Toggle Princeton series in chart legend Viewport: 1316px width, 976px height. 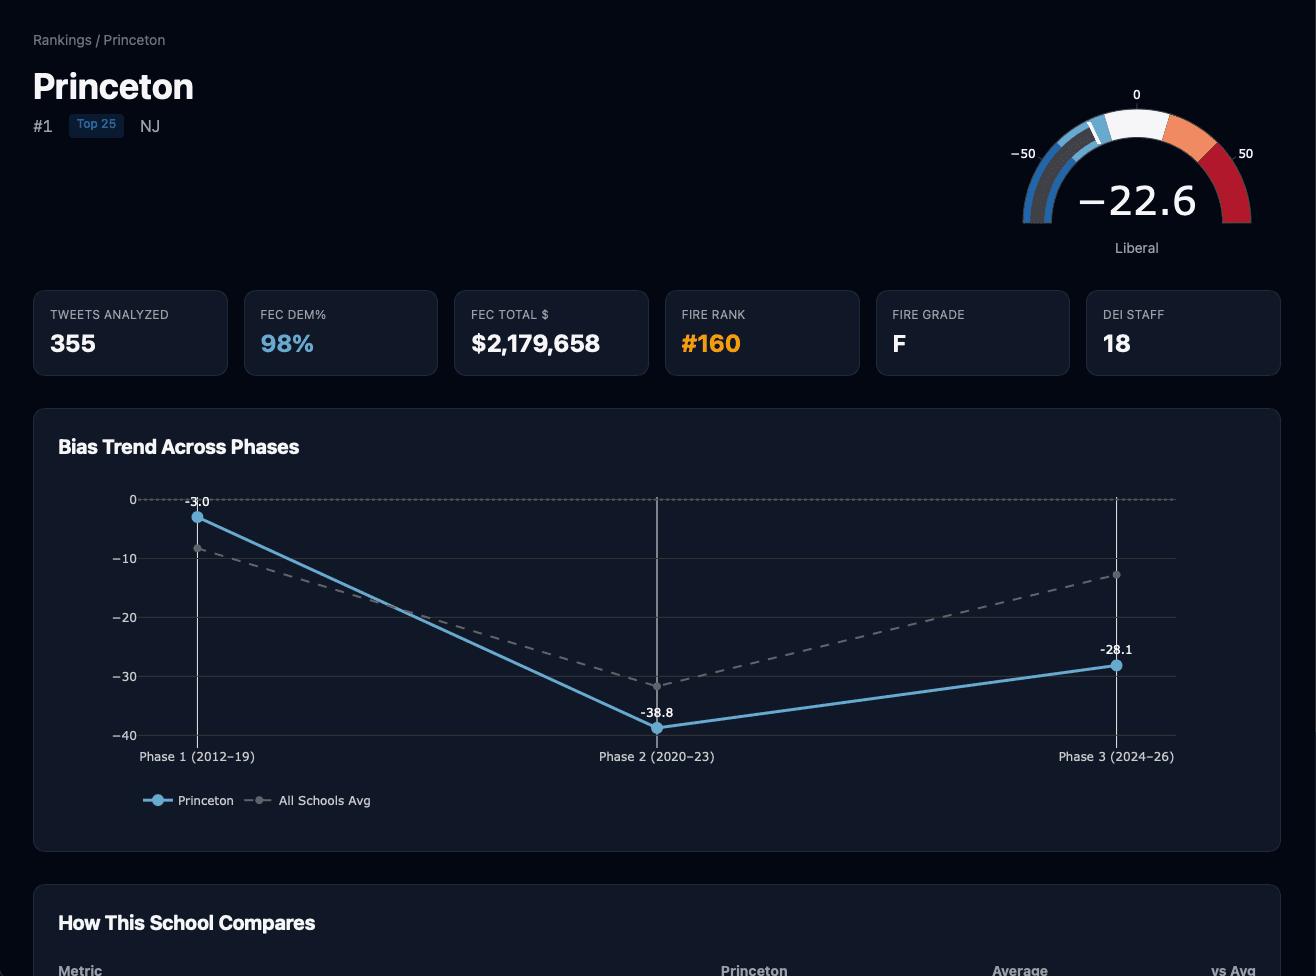[x=190, y=801]
